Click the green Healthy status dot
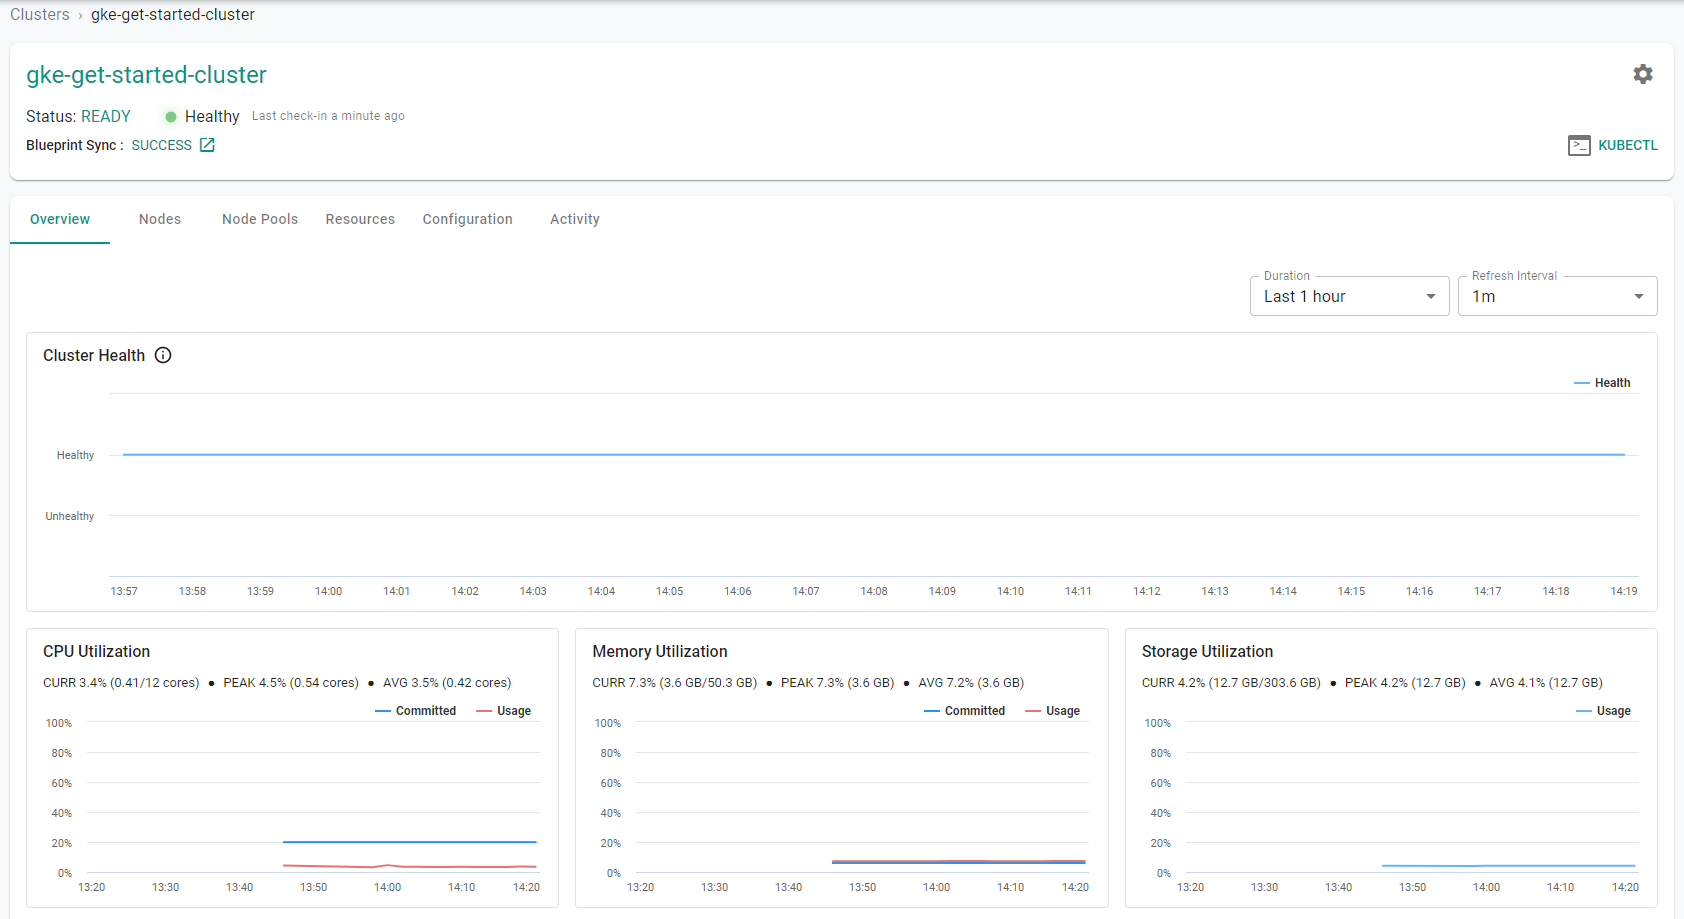 [x=171, y=117]
